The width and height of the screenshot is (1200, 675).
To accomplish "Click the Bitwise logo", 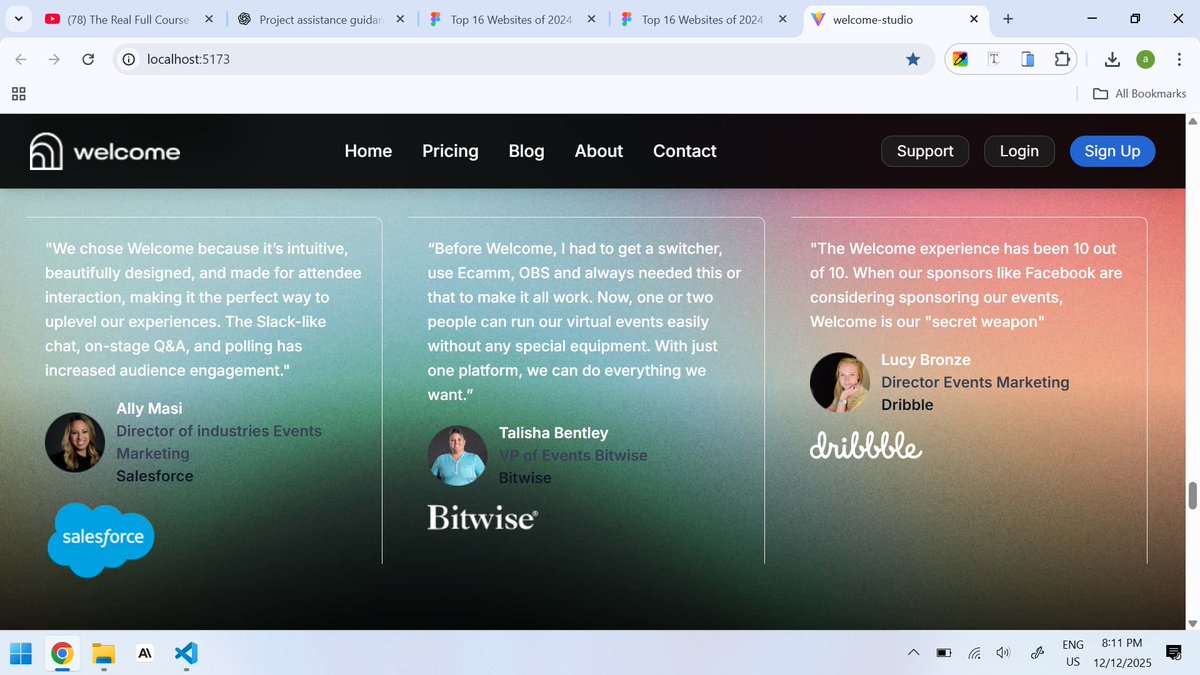I will click(482, 518).
